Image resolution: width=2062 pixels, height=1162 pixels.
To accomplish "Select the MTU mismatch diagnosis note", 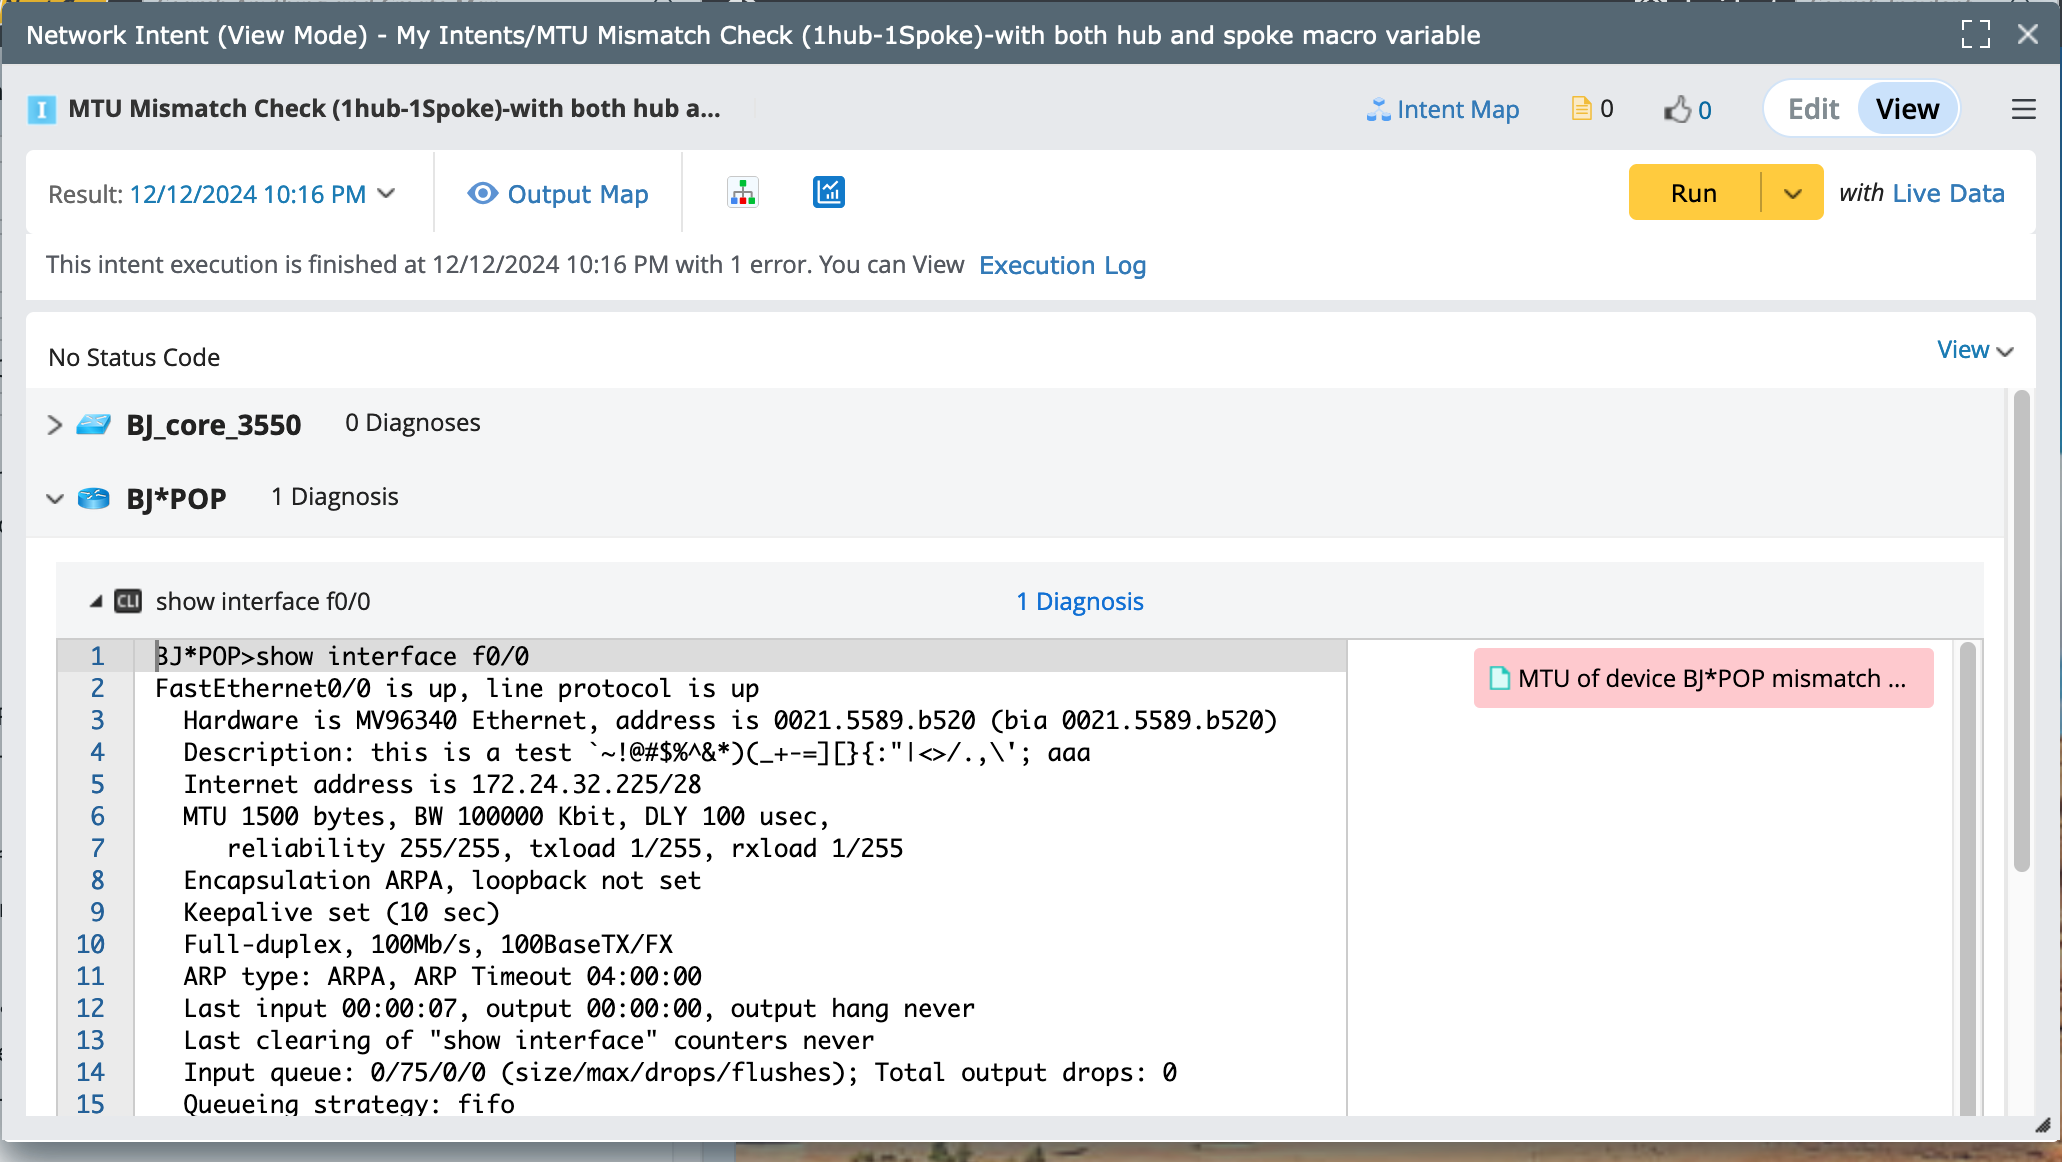I will tap(1702, 678).
